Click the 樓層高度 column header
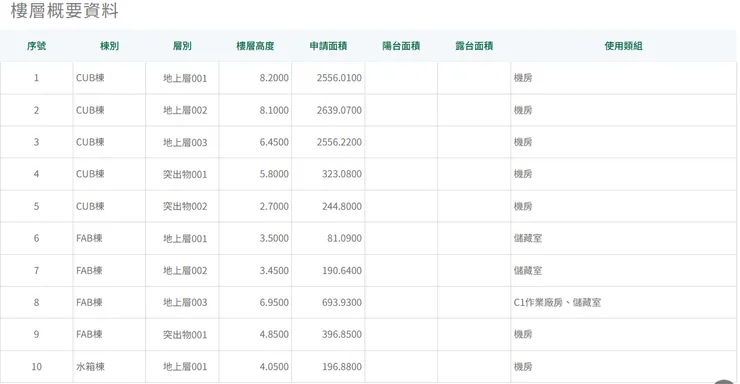740x384 pixels. click(x=255, y=46)
